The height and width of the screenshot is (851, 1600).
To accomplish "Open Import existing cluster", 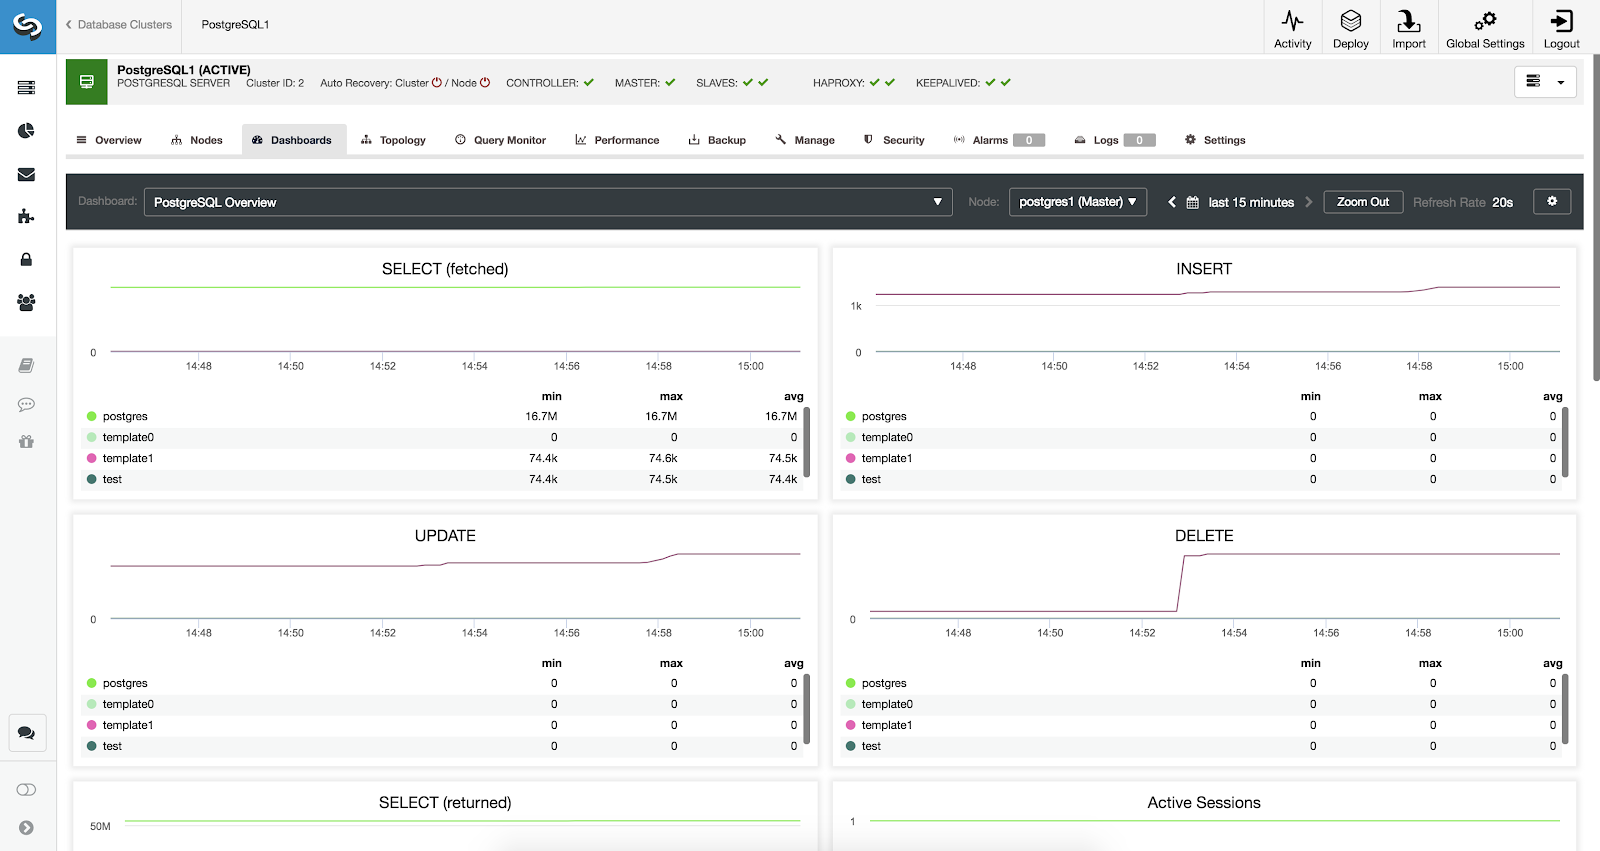I will click(x=1408, y=28).
